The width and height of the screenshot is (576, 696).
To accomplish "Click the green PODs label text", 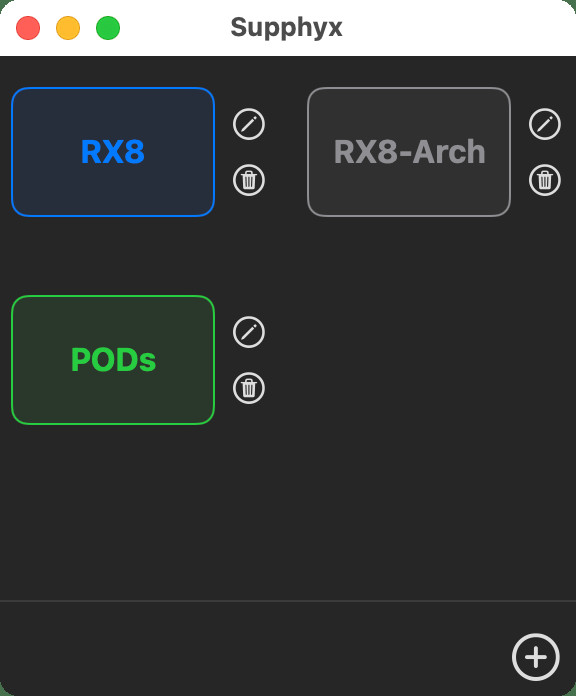I will pyautogui.click(x=113, y=360).
